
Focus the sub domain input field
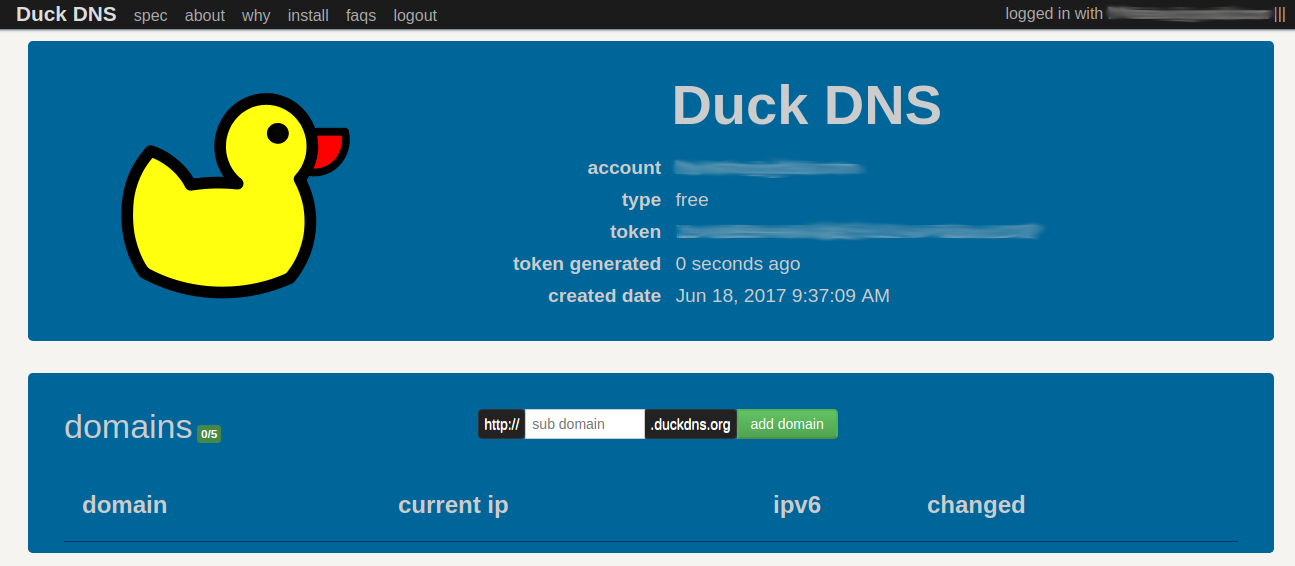[585, 424]
